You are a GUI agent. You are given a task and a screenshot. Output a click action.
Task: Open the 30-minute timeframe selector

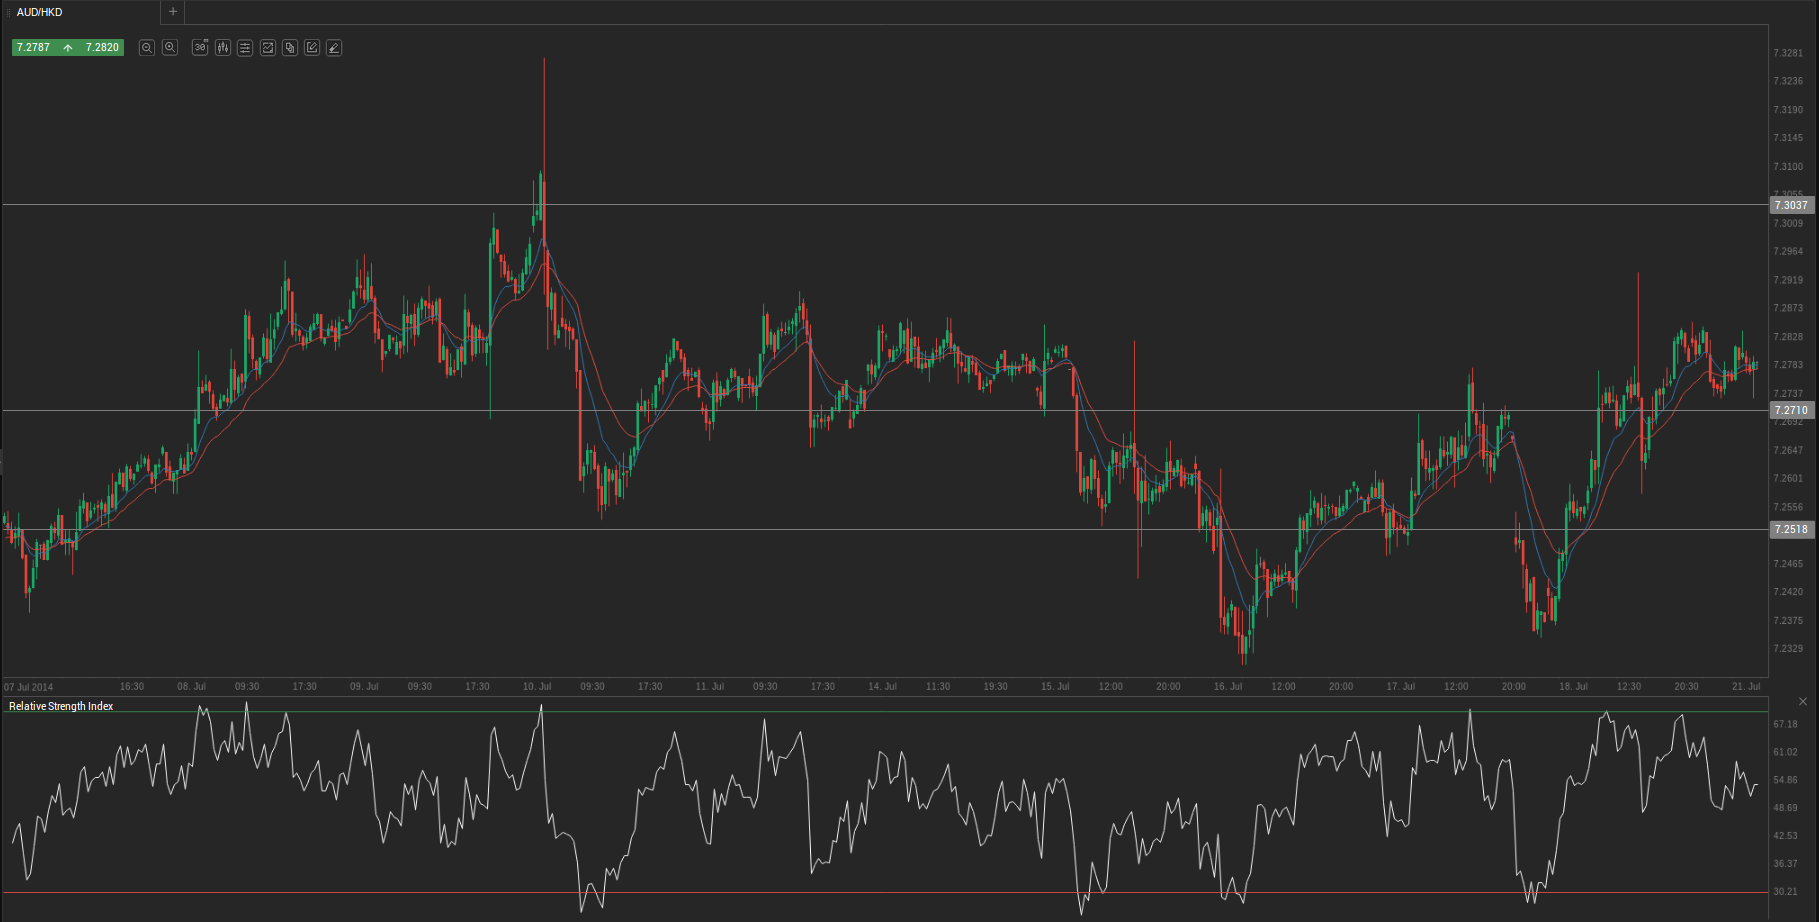200,48
